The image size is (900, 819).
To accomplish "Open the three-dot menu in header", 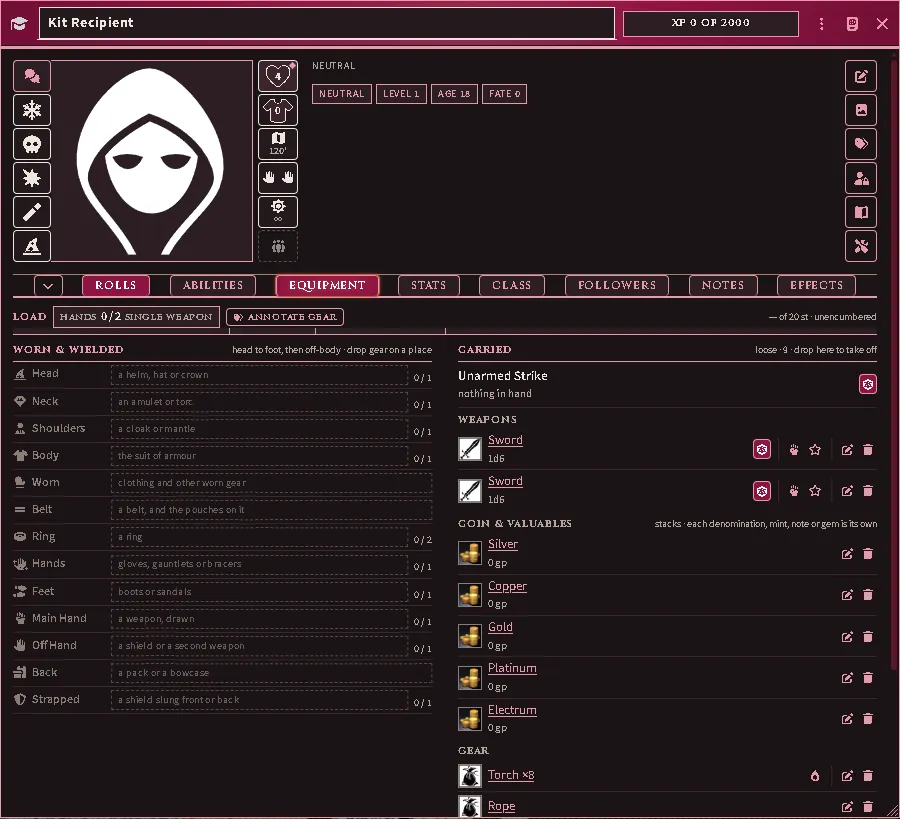I will pos(821,24).
